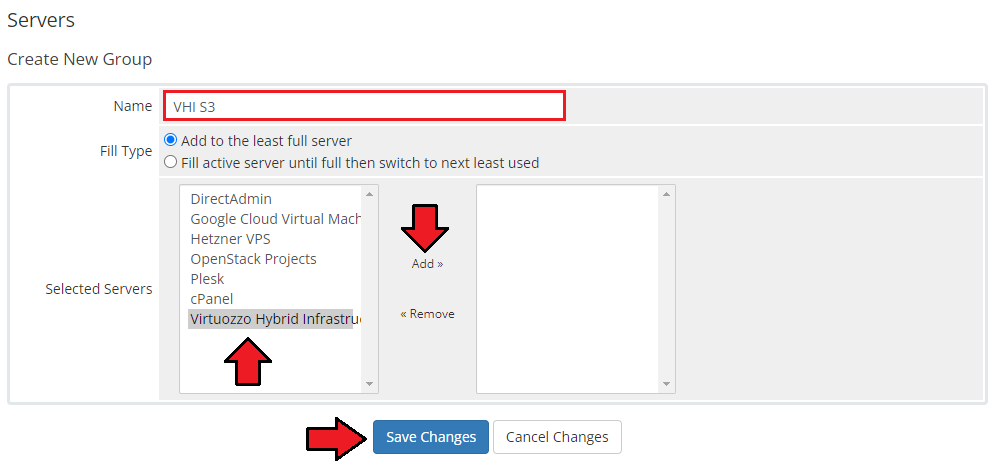
Task: Click the « Remove button
Action: (427, 314)
